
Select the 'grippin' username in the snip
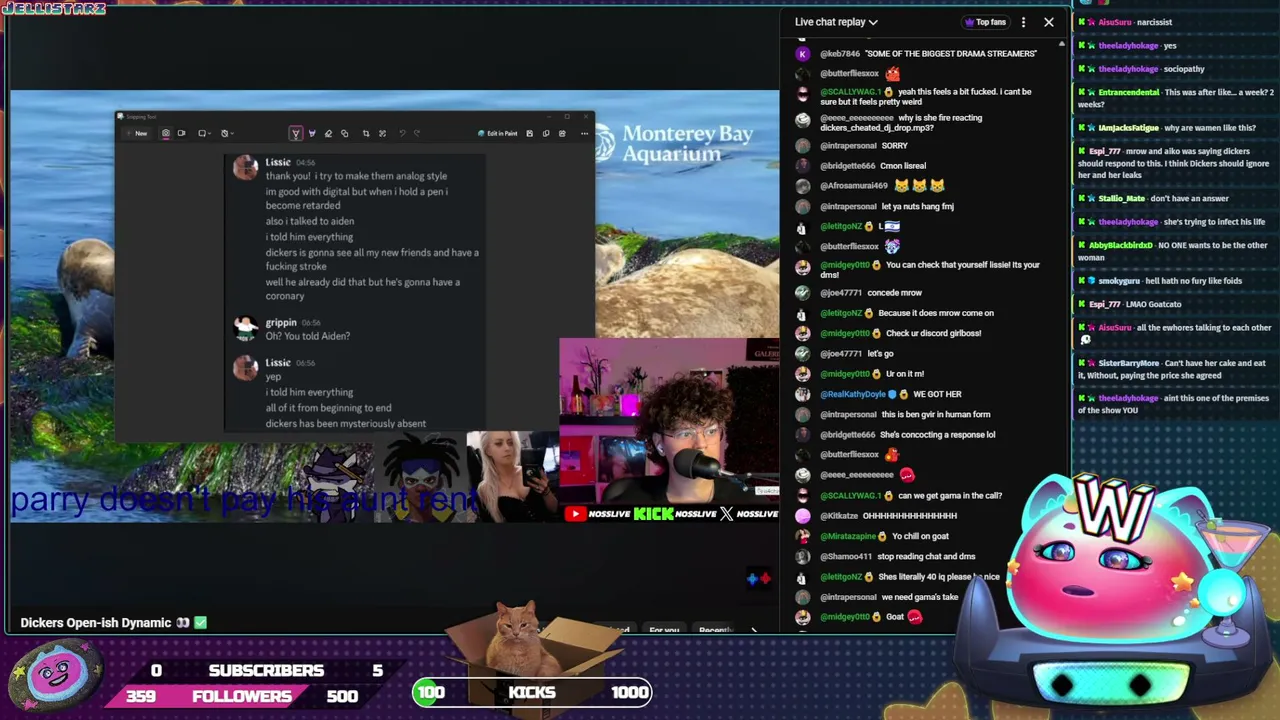[281, 322]
